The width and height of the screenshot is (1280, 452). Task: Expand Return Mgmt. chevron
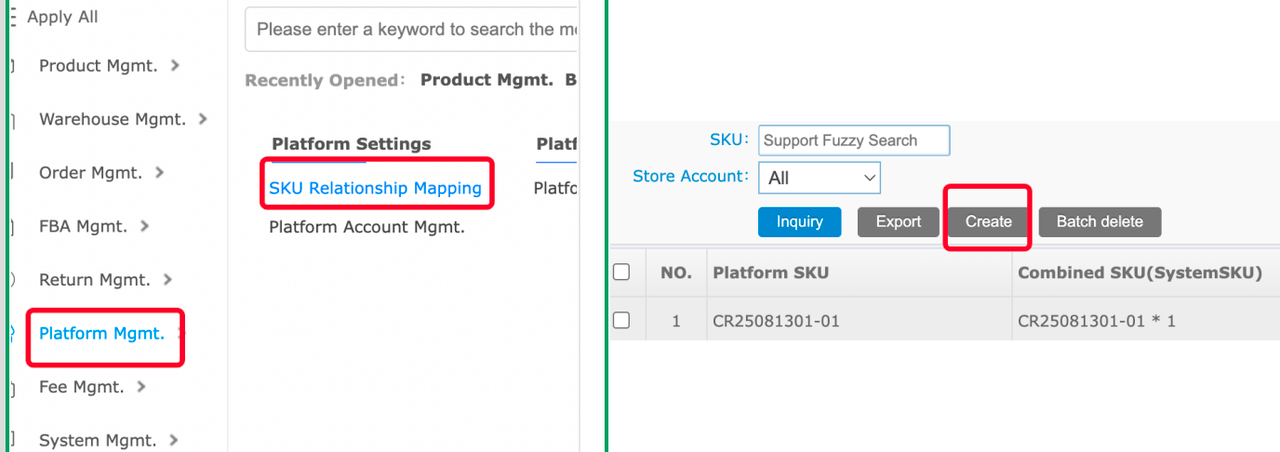pyautogui.click(x=167, y=280)
